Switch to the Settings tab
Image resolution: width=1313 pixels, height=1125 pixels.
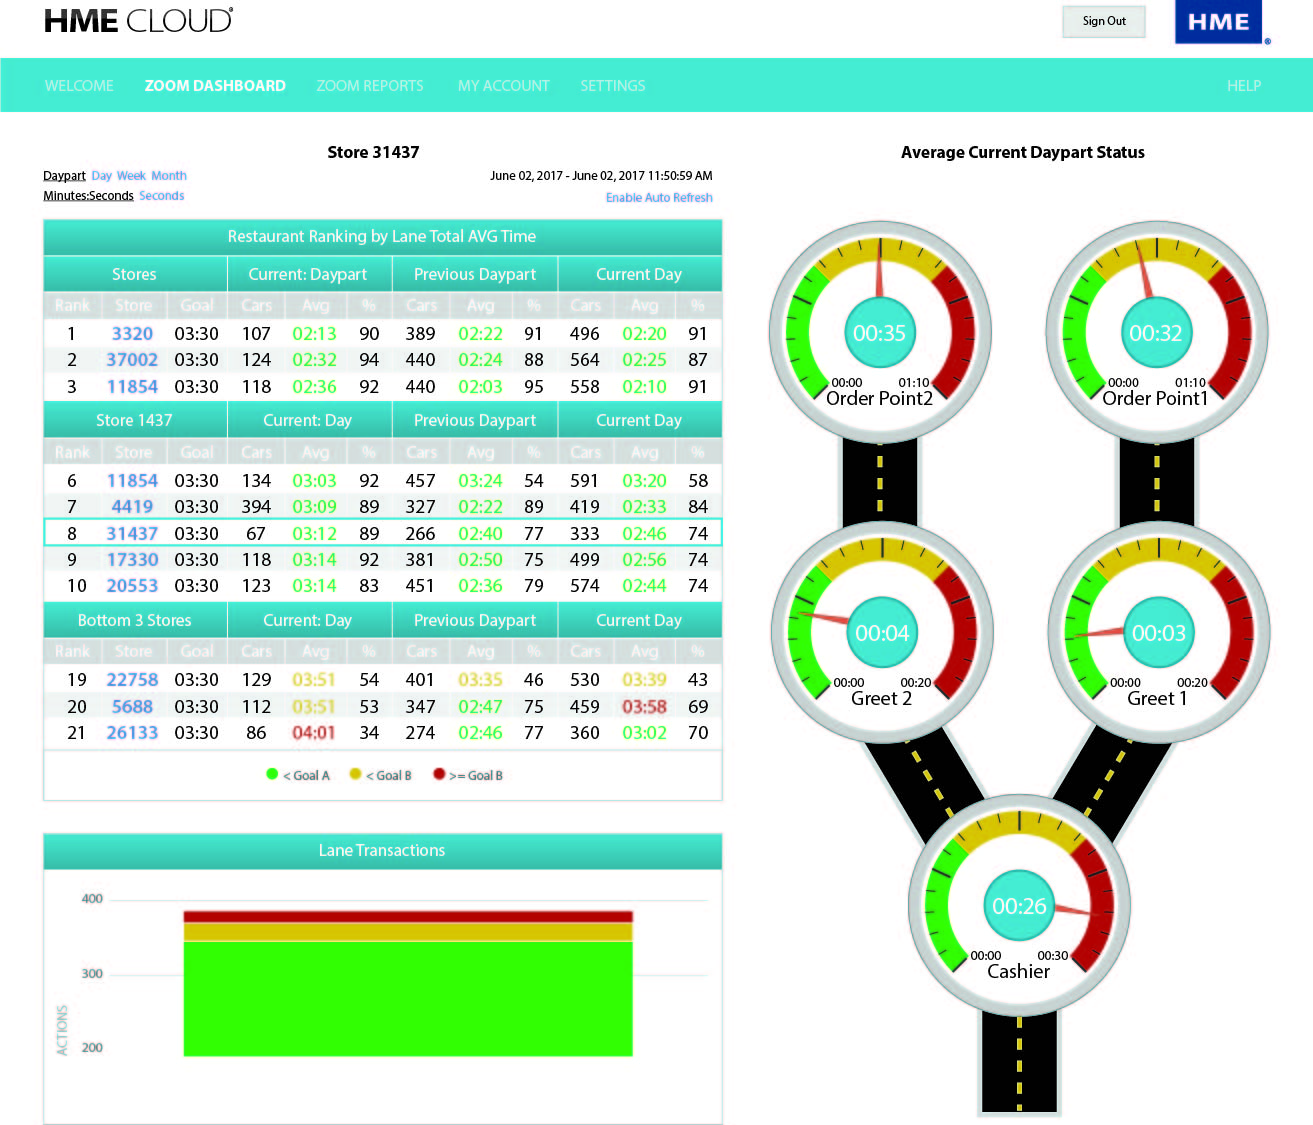[613, 86]
